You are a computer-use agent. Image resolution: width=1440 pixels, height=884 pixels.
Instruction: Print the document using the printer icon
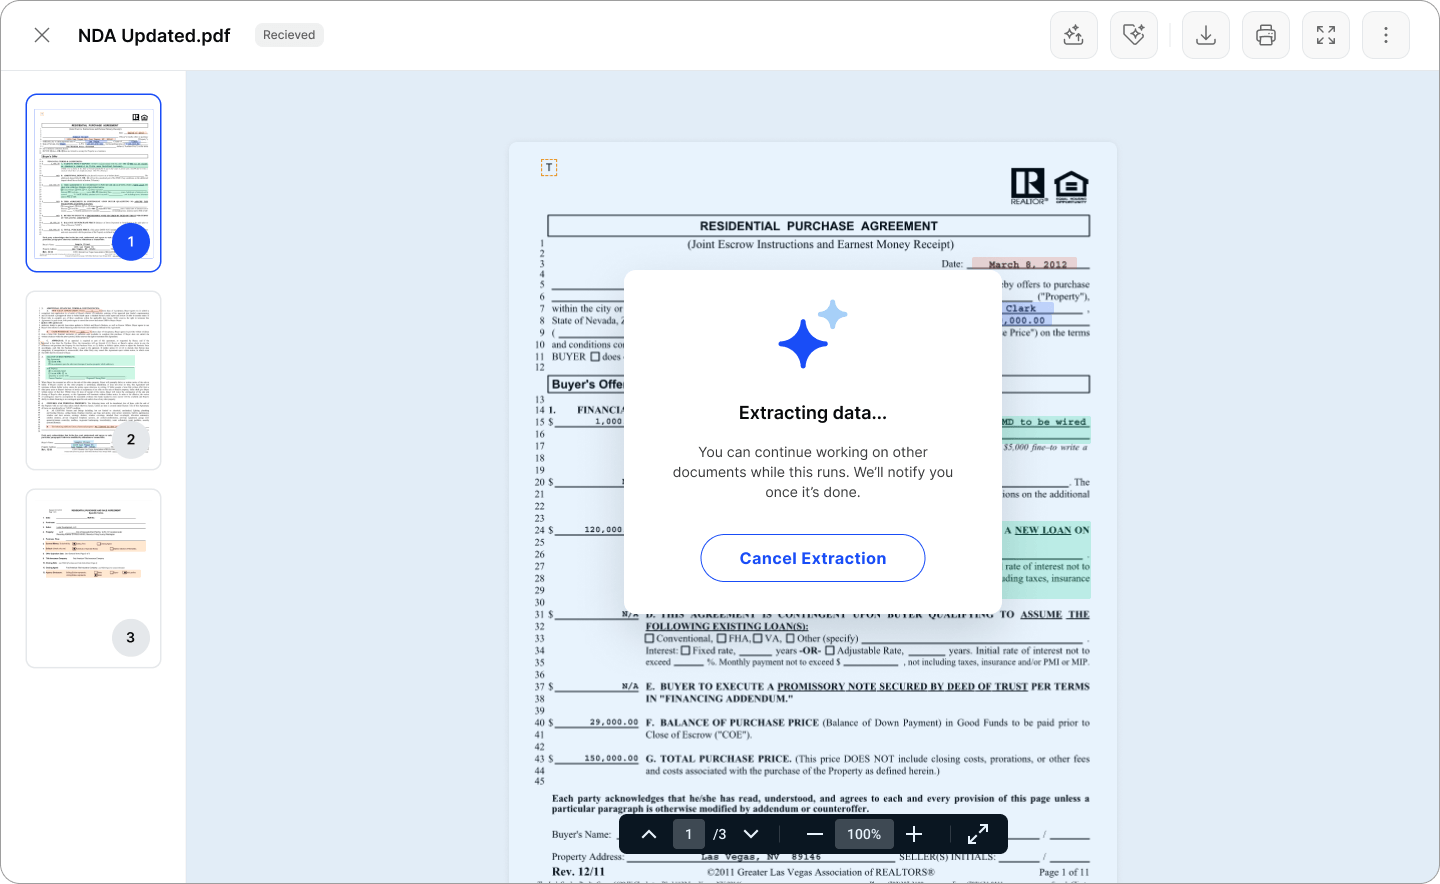pos(1266,34)
